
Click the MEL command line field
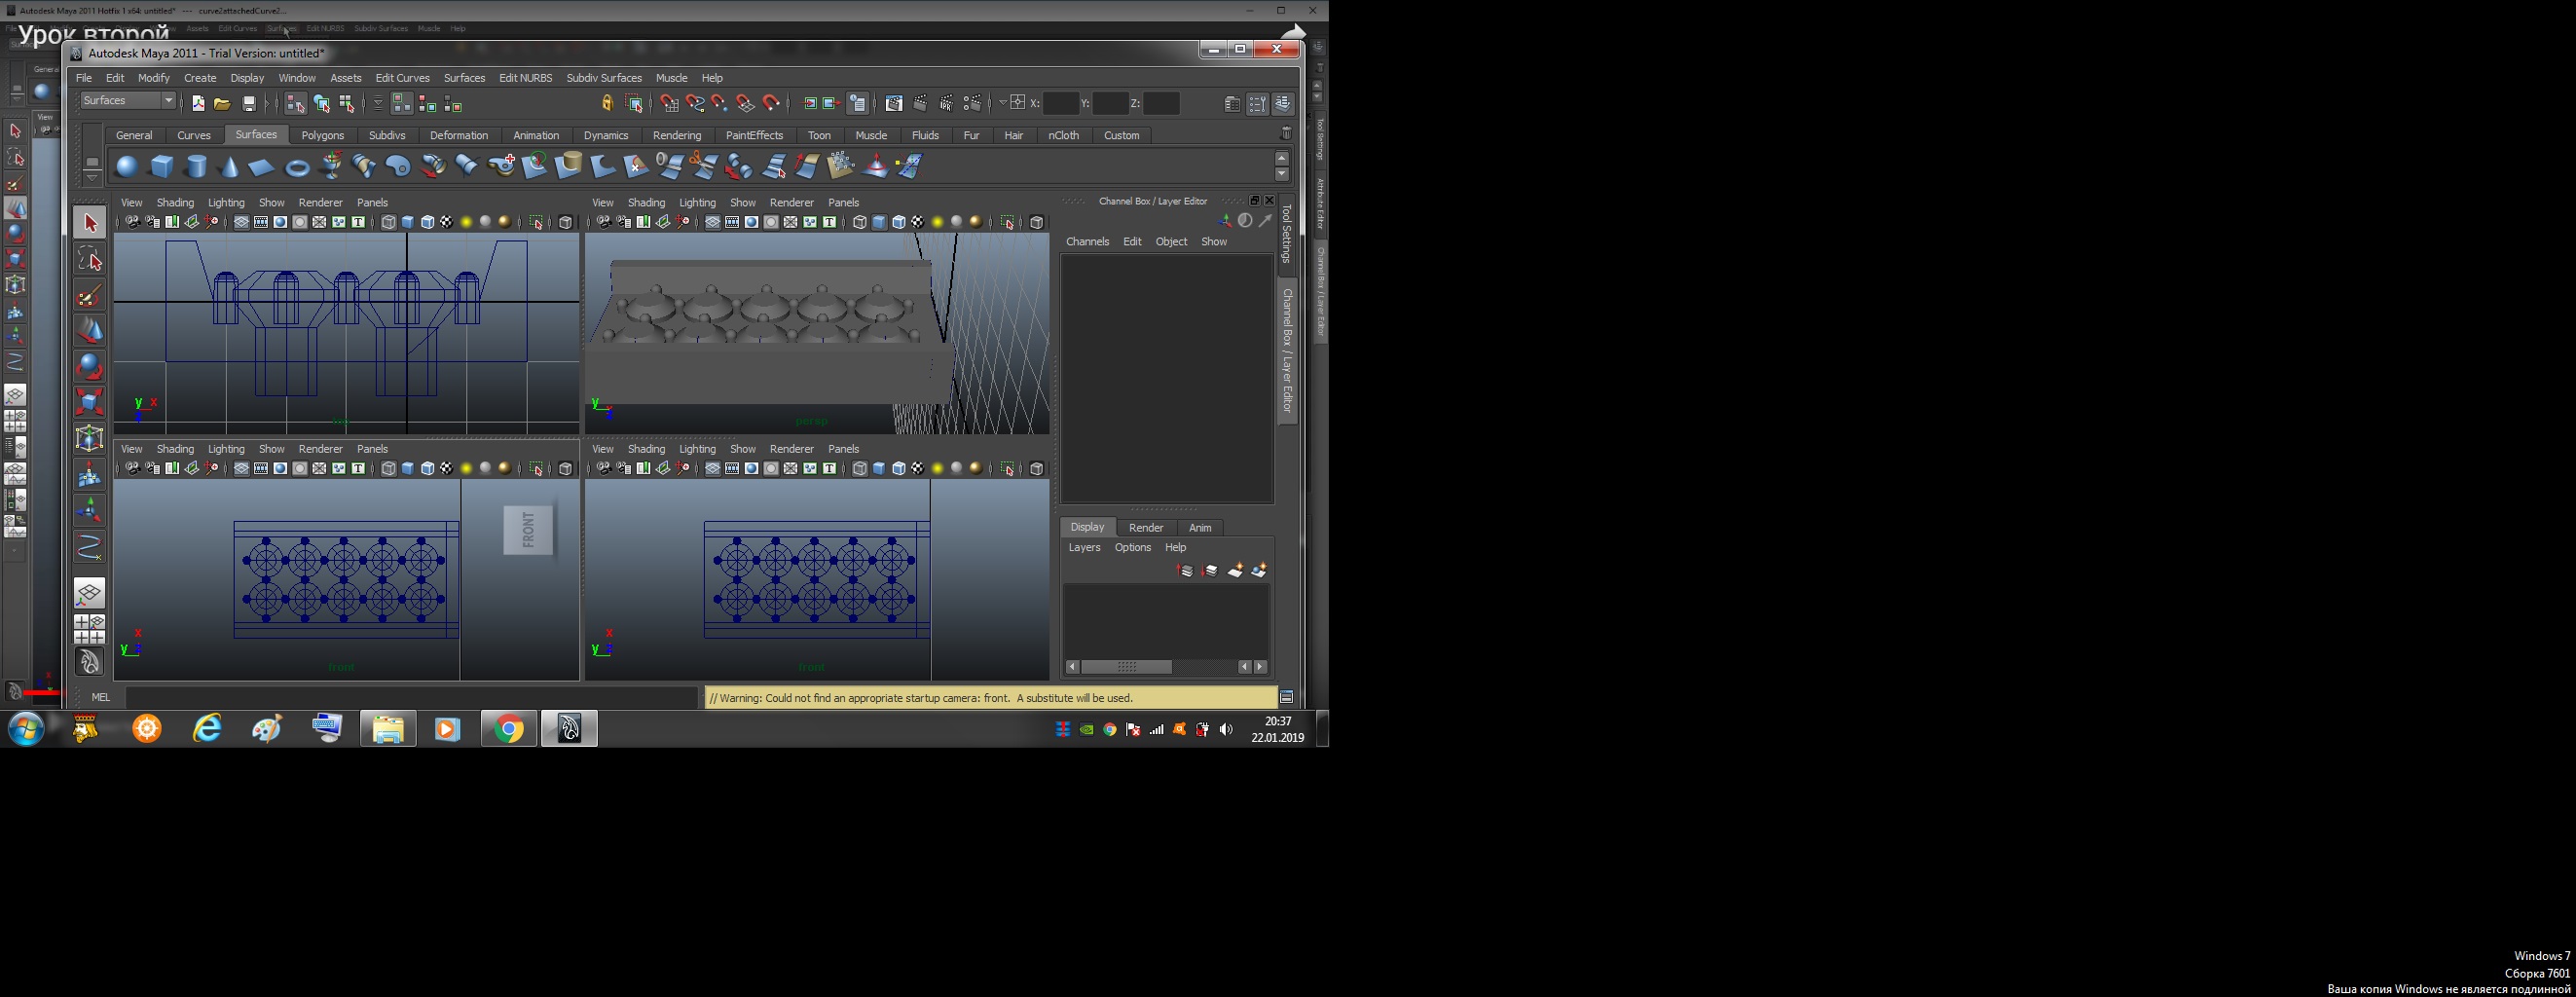click(411, 697)
